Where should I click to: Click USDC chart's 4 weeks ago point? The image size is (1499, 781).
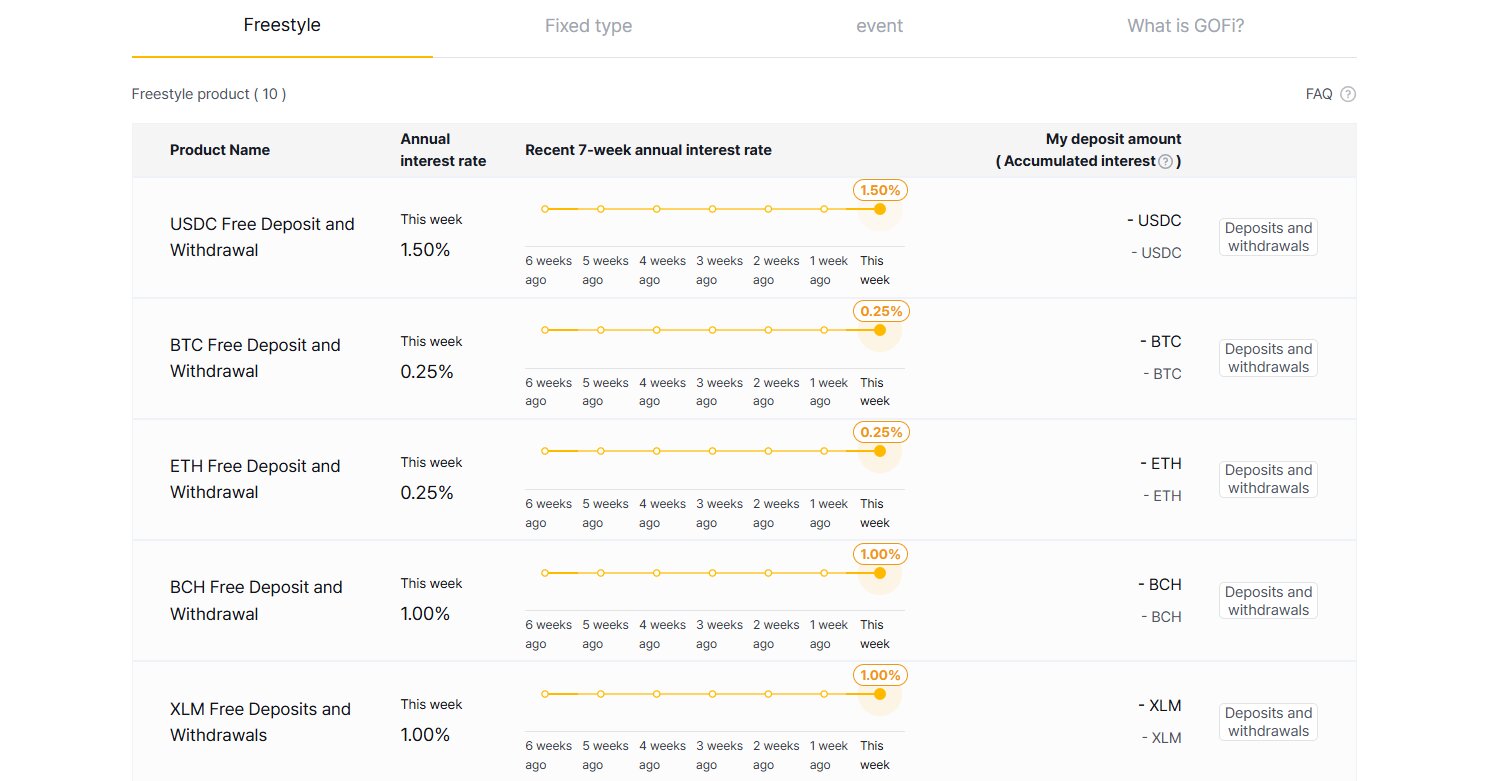[656, 209]
